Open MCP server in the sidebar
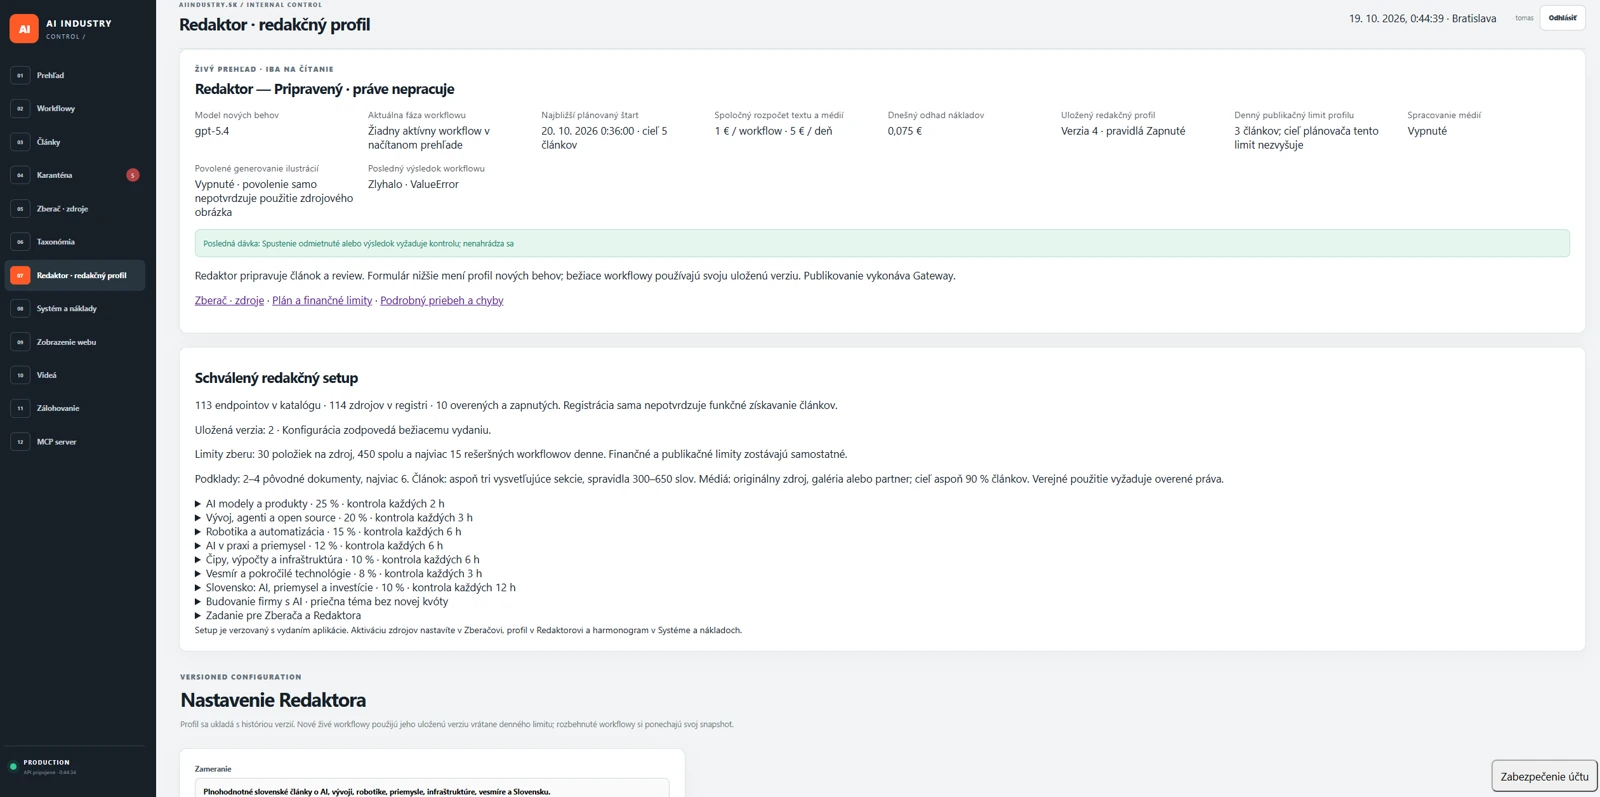The image size is (1600, 797). click(x=75, y=441)
